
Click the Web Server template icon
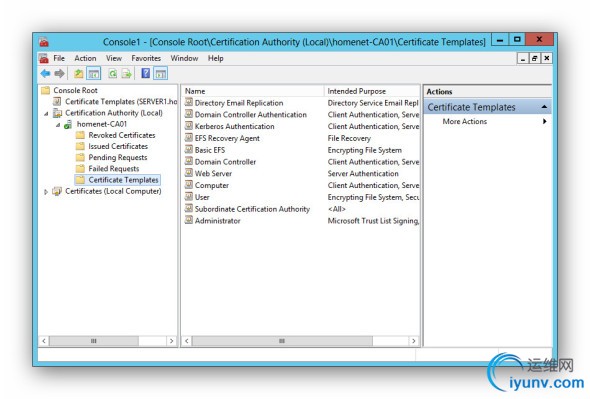(189, 173)
